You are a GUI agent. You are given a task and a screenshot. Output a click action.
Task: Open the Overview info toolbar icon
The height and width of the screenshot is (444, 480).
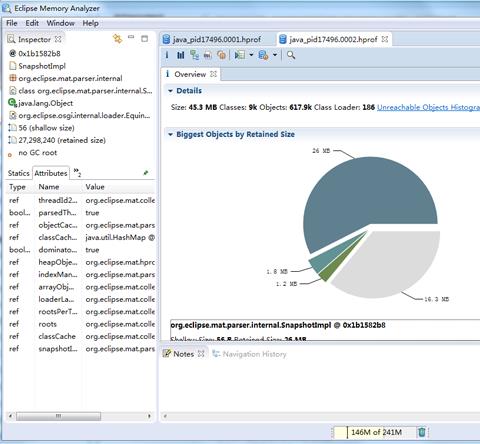pyautogui.click(x=167, y=55)
